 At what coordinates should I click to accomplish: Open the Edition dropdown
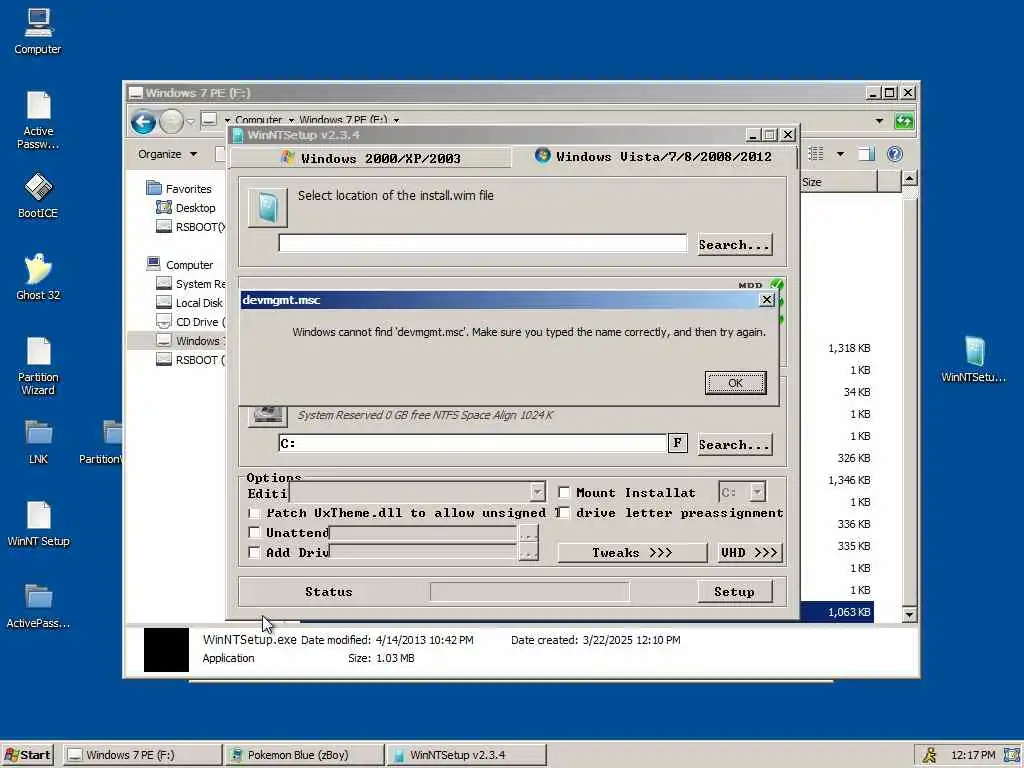[x=537, y=492]
